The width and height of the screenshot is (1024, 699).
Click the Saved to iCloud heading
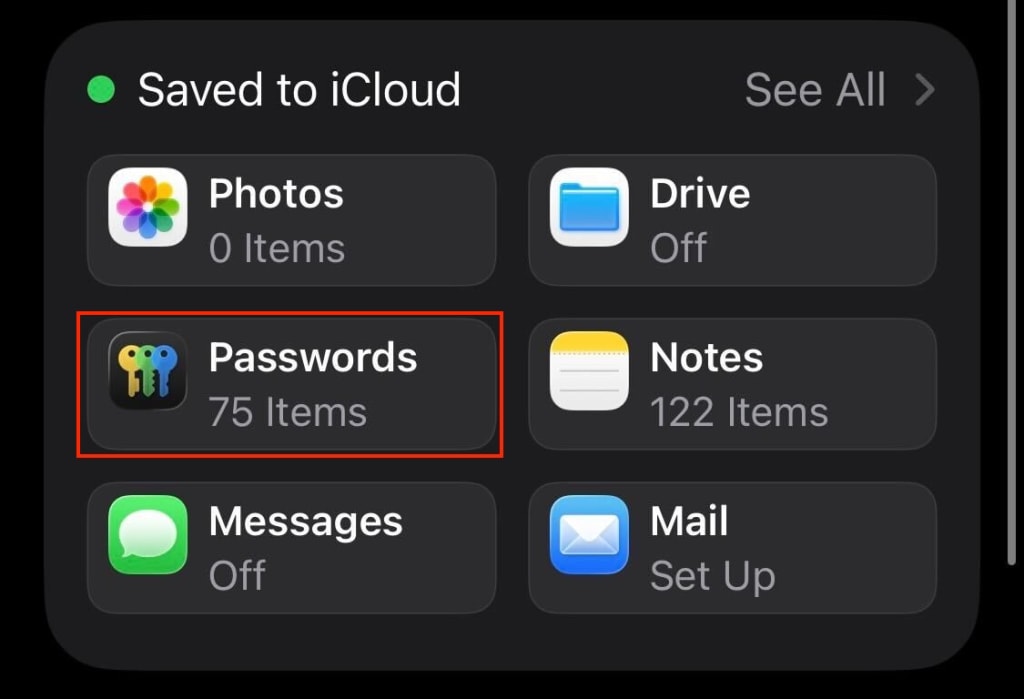299,89
